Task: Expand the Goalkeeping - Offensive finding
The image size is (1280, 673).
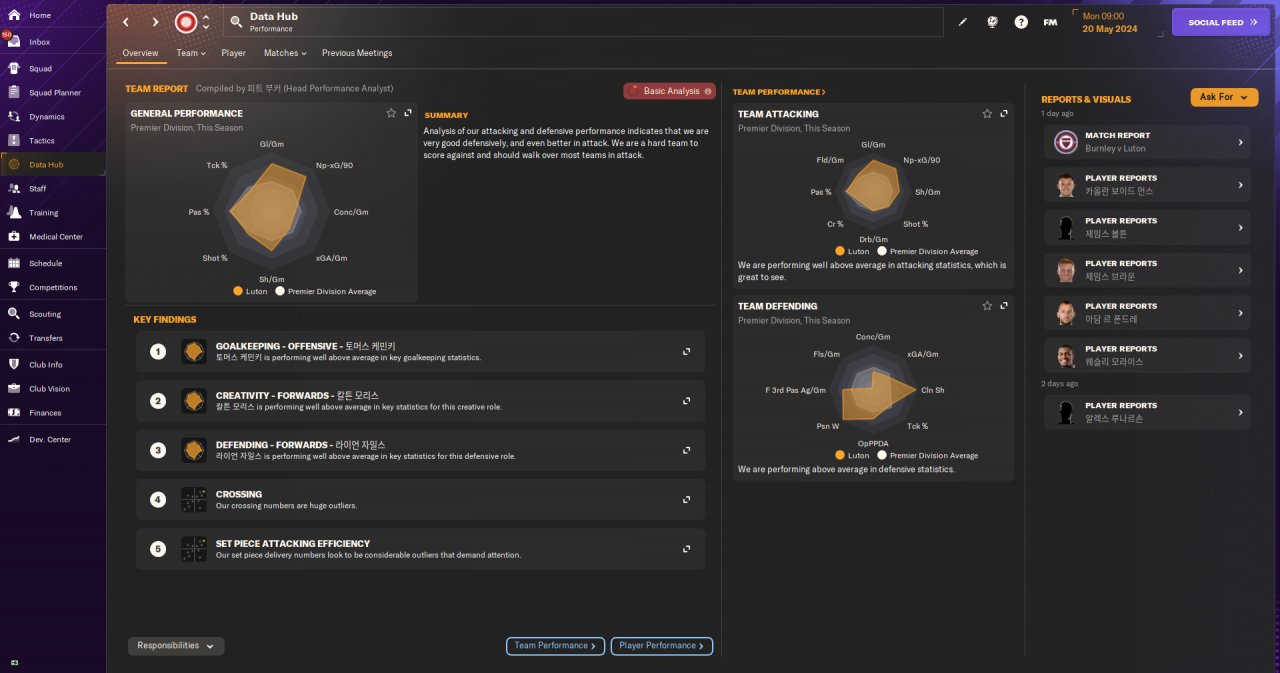Action: tap(687, 352)
